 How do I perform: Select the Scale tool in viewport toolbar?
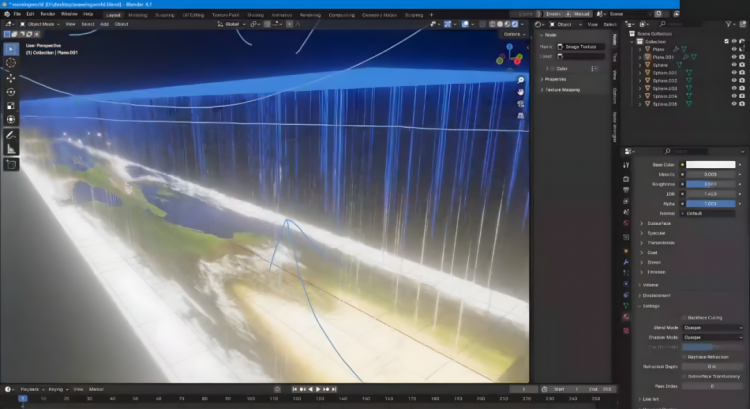coord(11,106)
